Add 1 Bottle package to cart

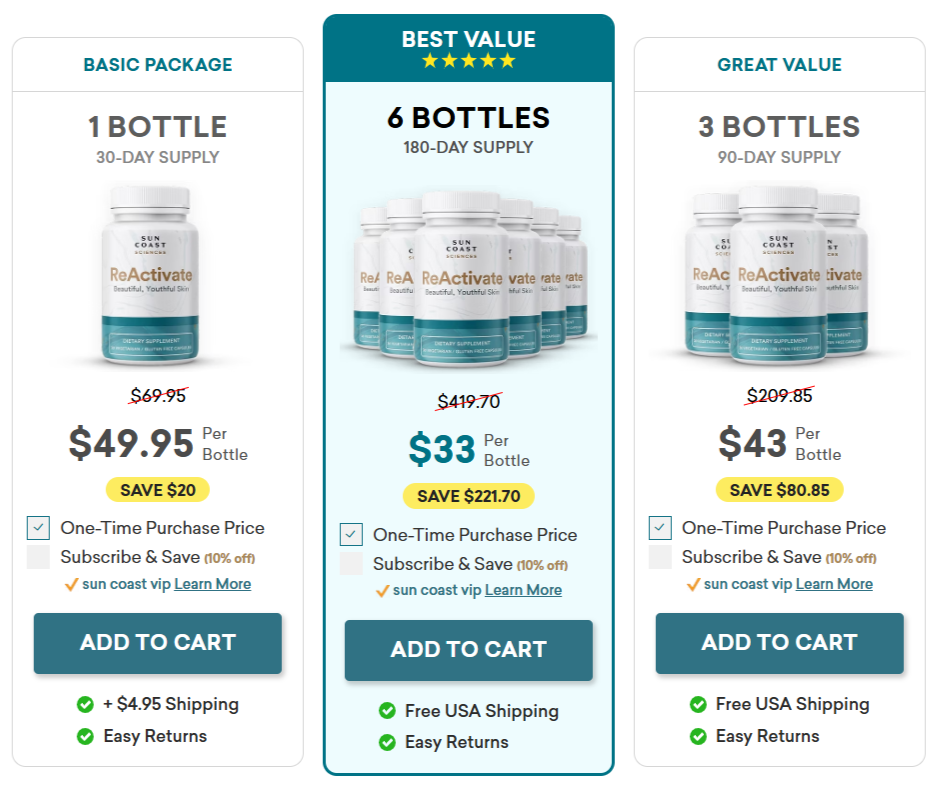click(158, 643)
